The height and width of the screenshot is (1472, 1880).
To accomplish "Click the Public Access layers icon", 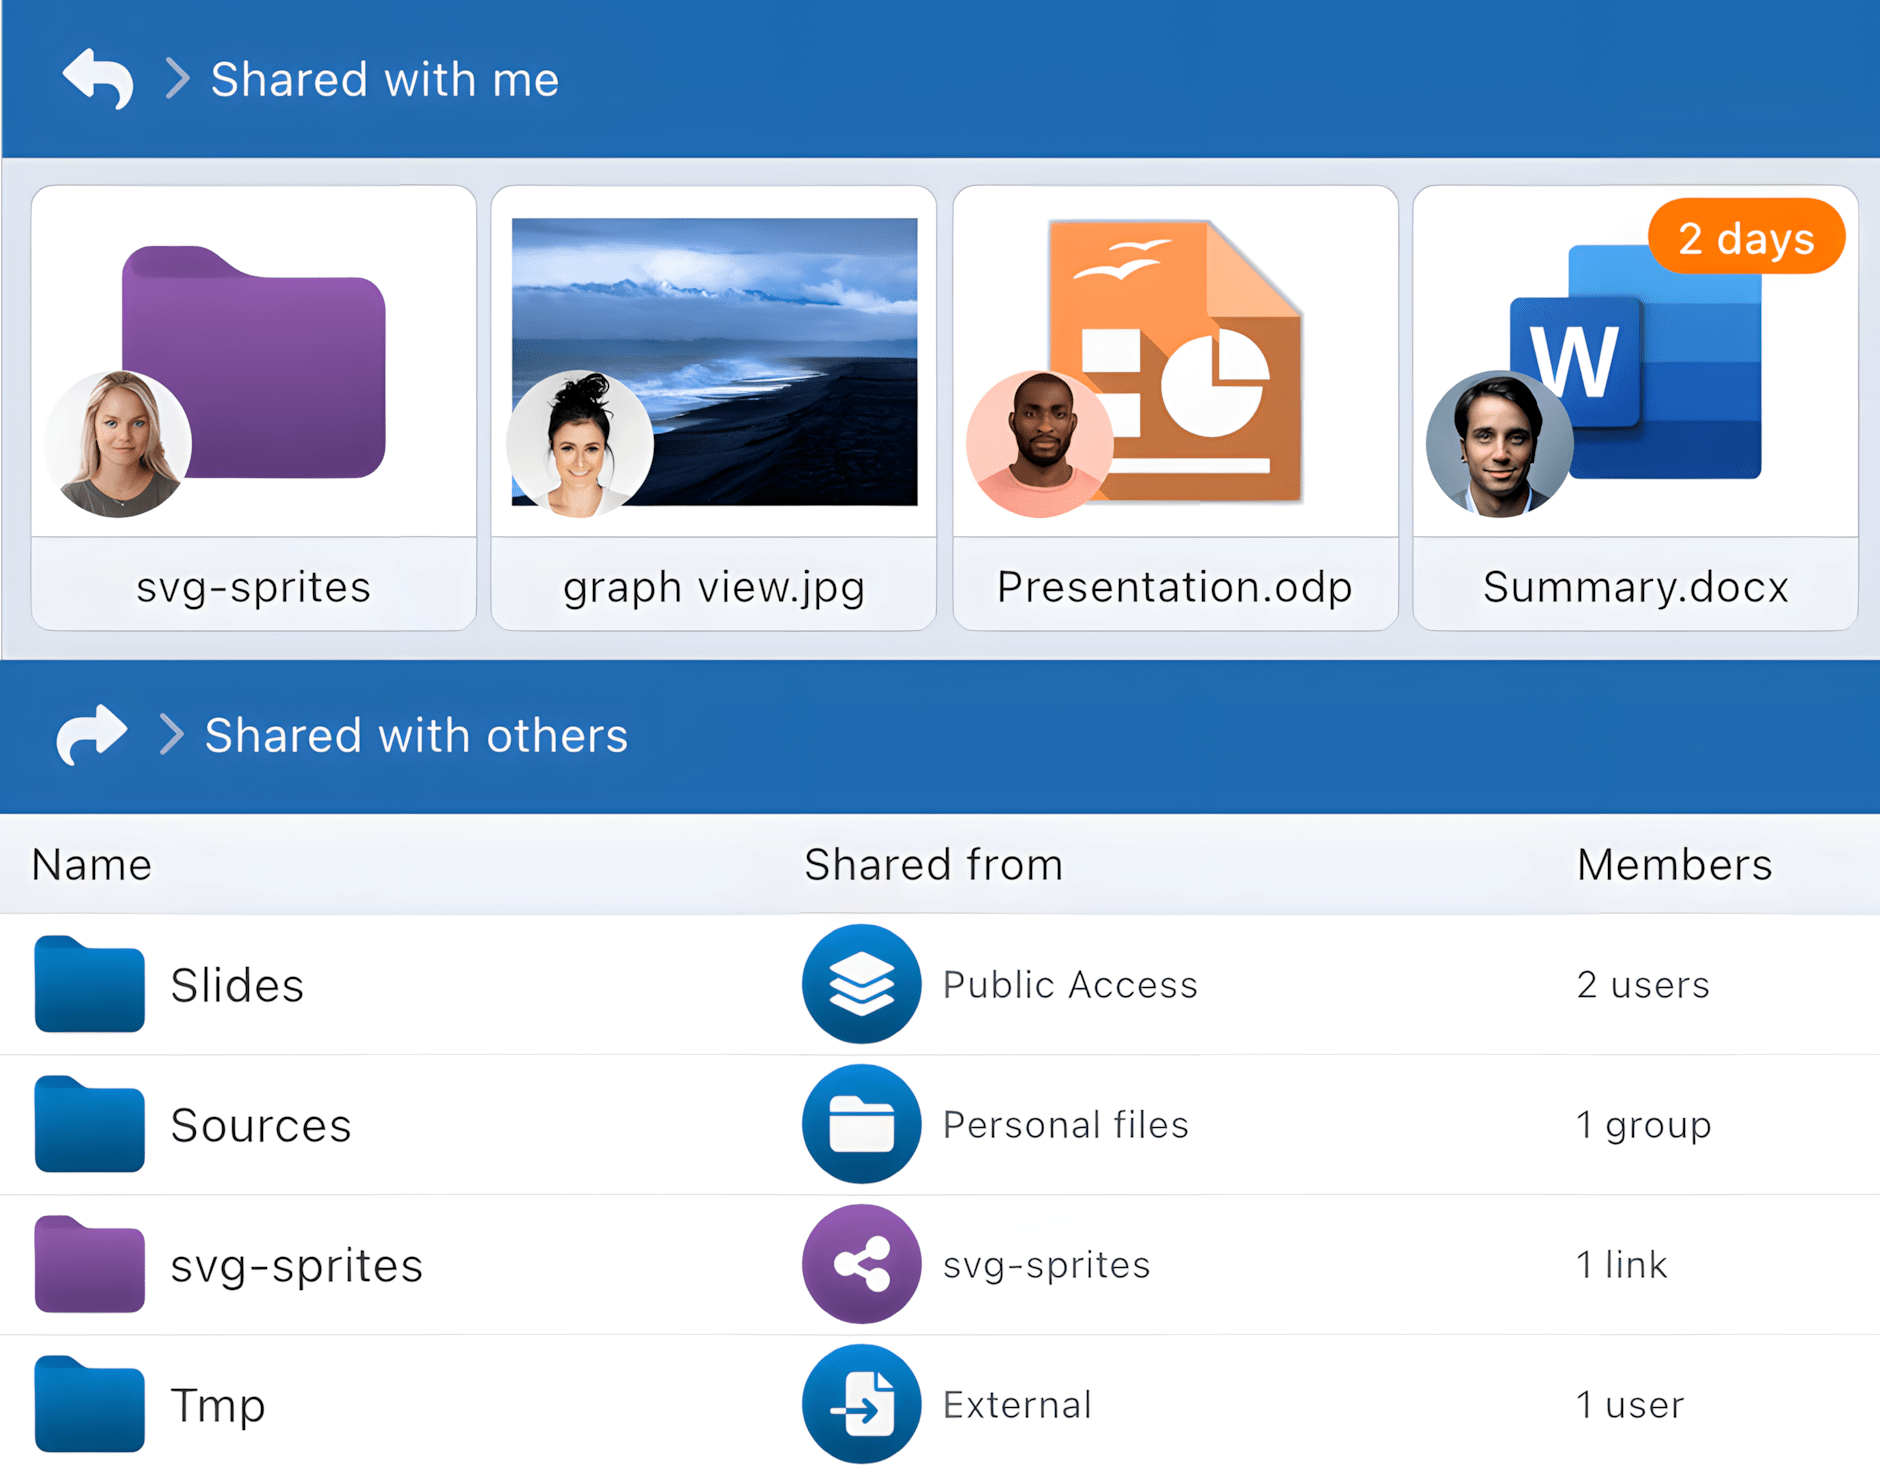I will (861, 984).
